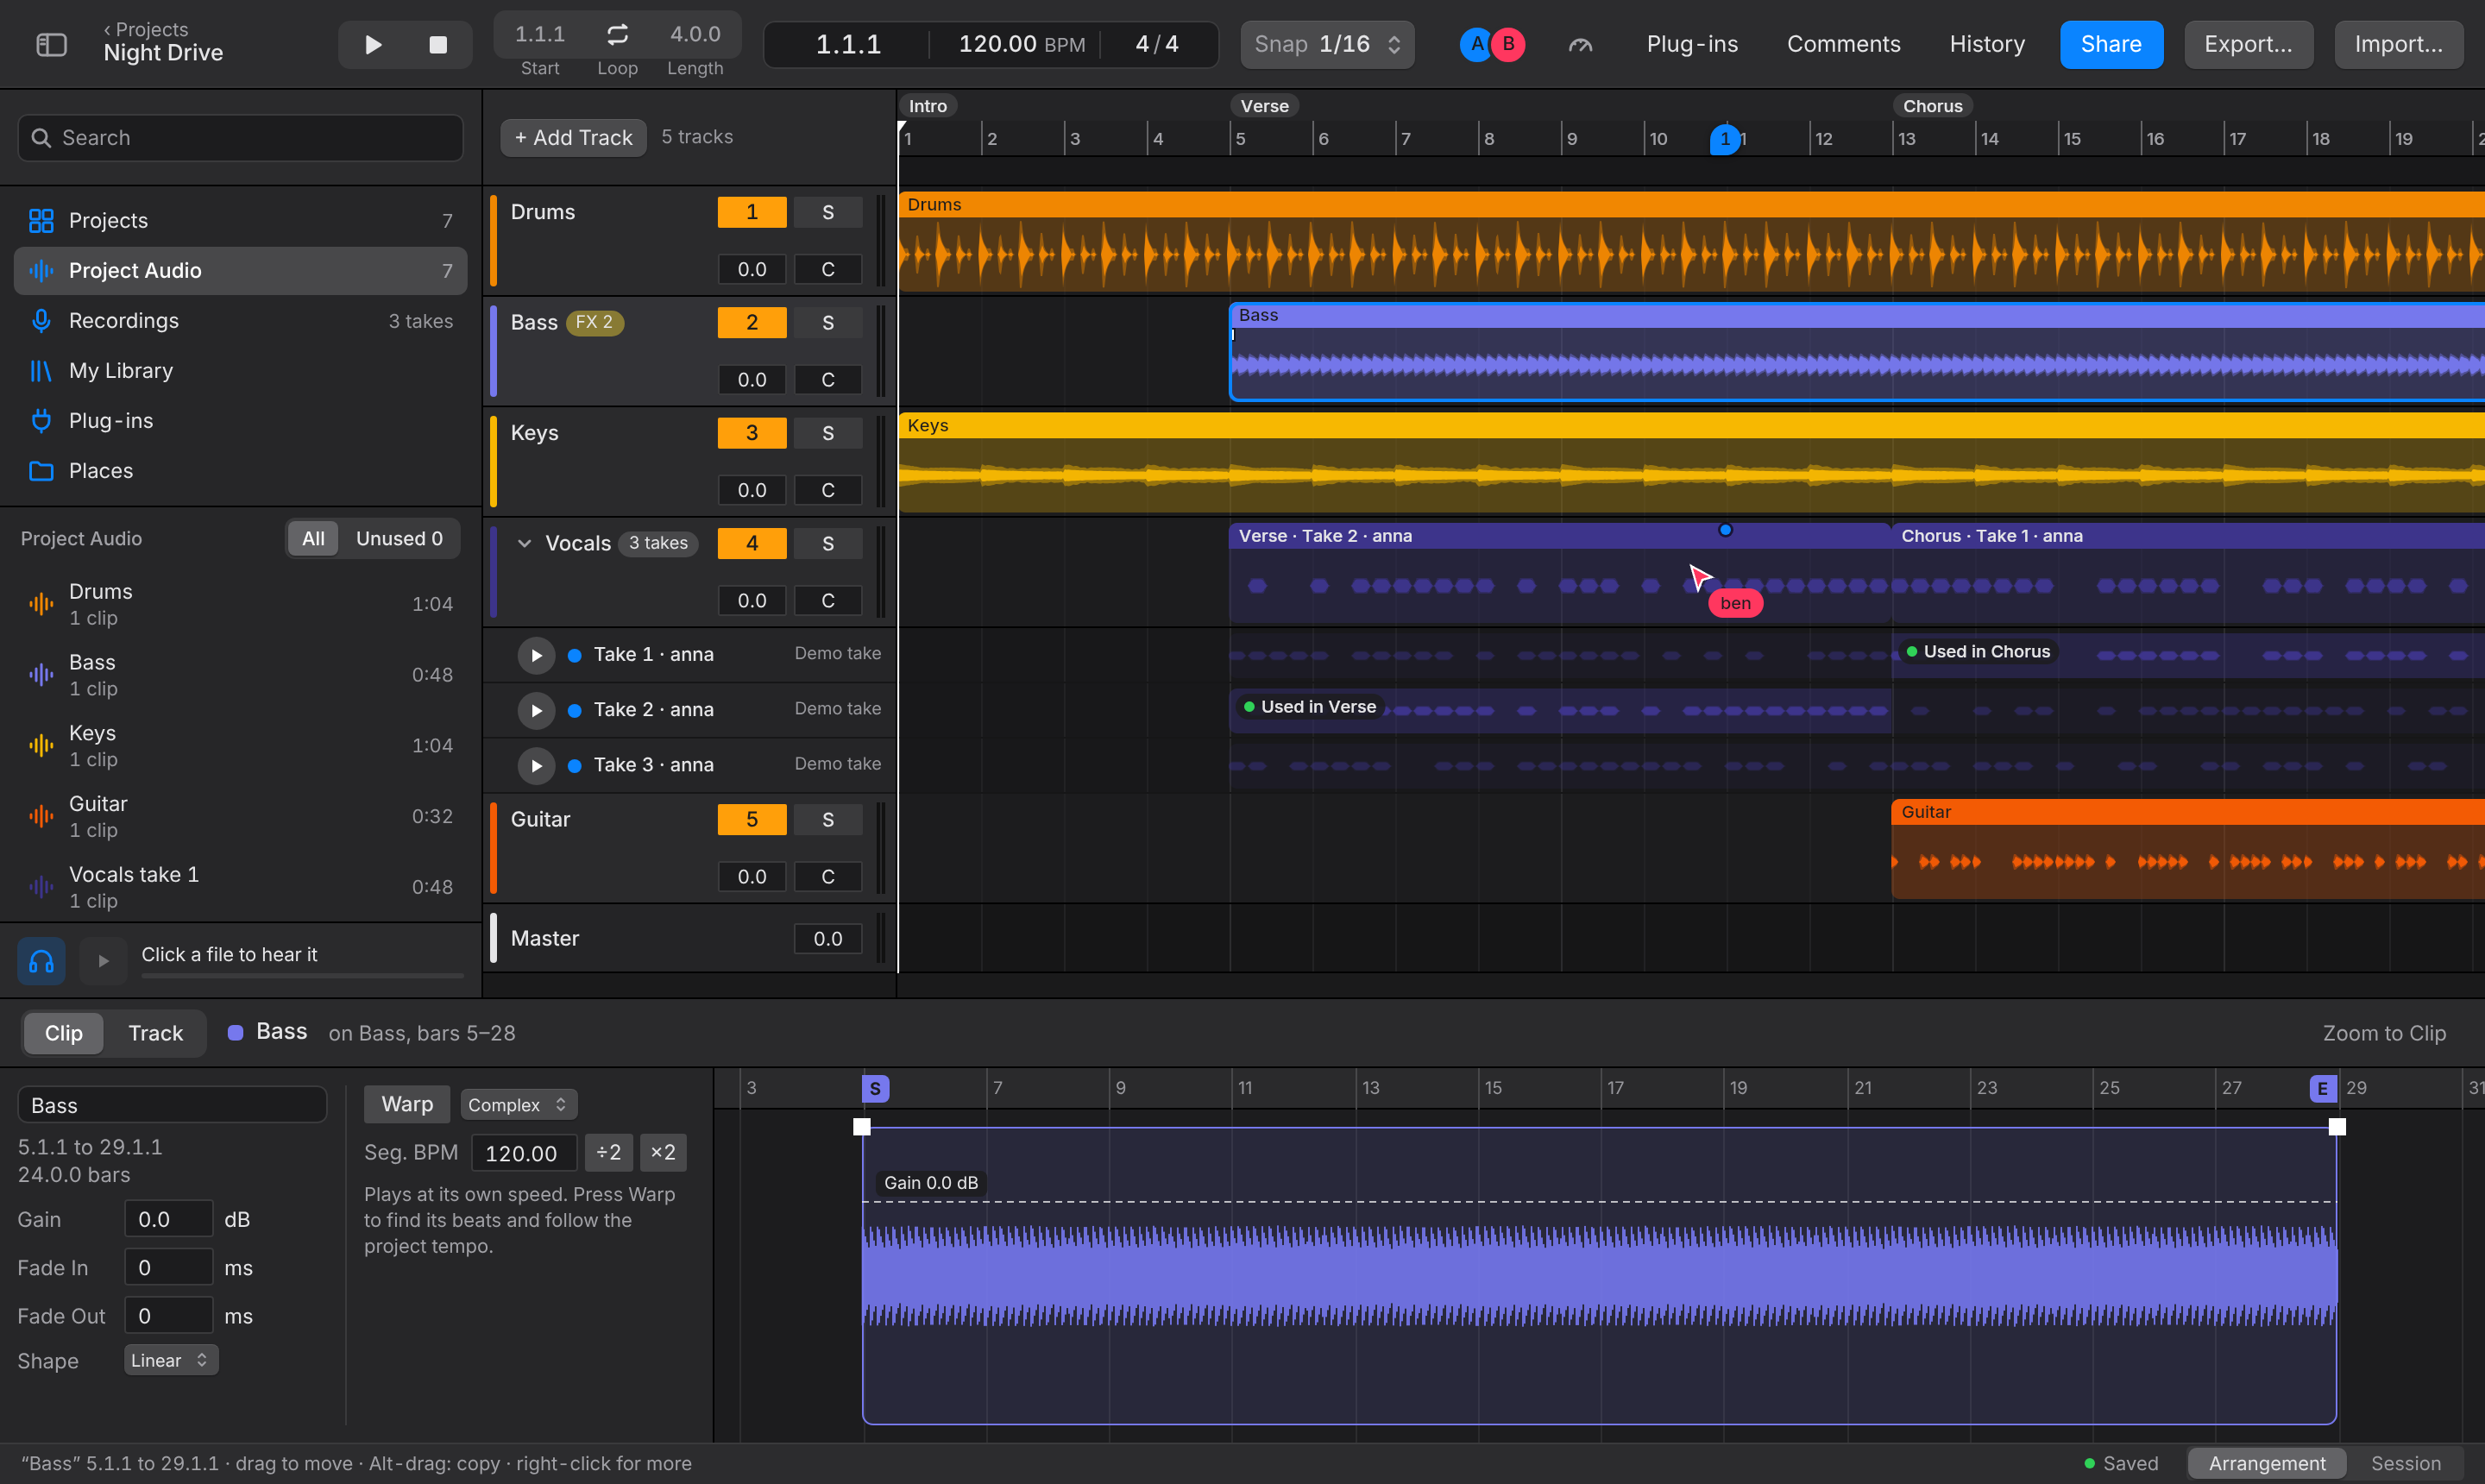The height and width of the screenshot is (1484, 2485).
Task: Stop playback with the Stop button
Action: tap(438, 44)
